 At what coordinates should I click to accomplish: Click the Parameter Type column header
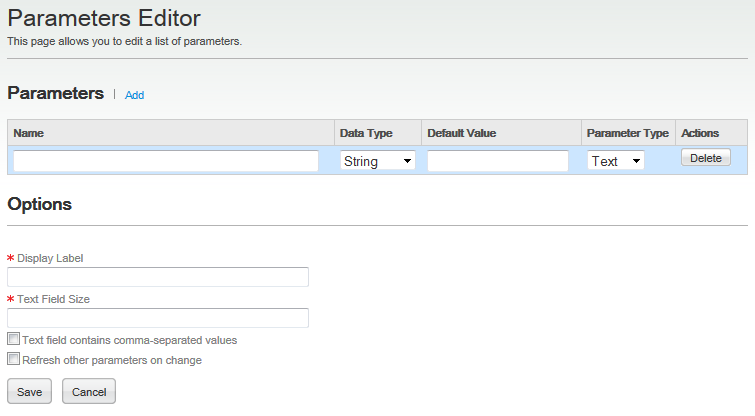click(627, 133)
